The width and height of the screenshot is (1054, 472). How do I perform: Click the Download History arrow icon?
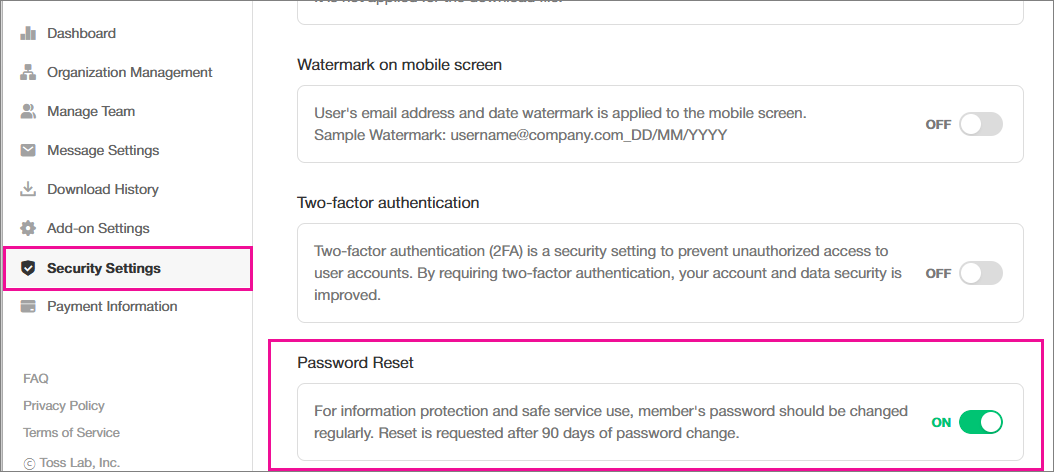point(28,189)
